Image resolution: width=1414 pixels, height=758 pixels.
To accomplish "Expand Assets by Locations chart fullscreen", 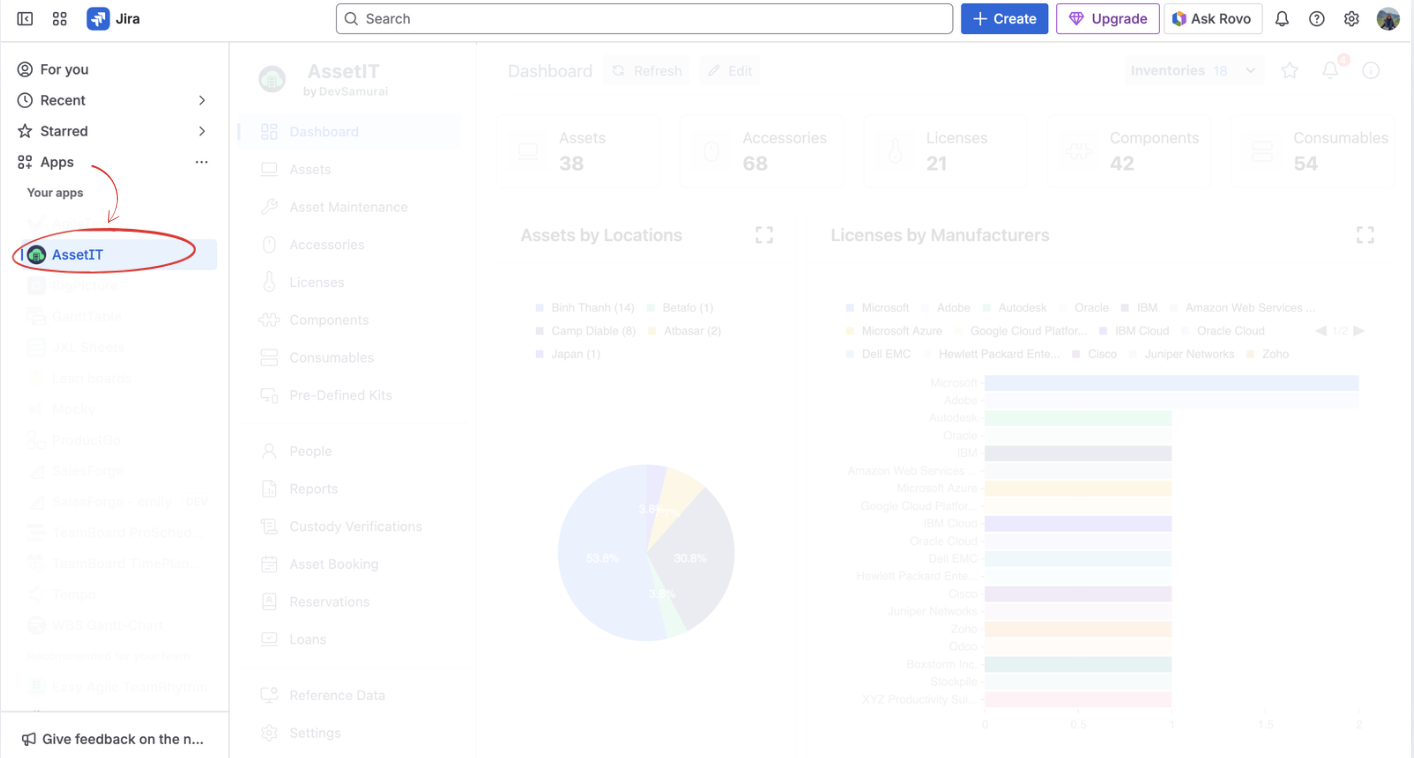I will 764,235.
